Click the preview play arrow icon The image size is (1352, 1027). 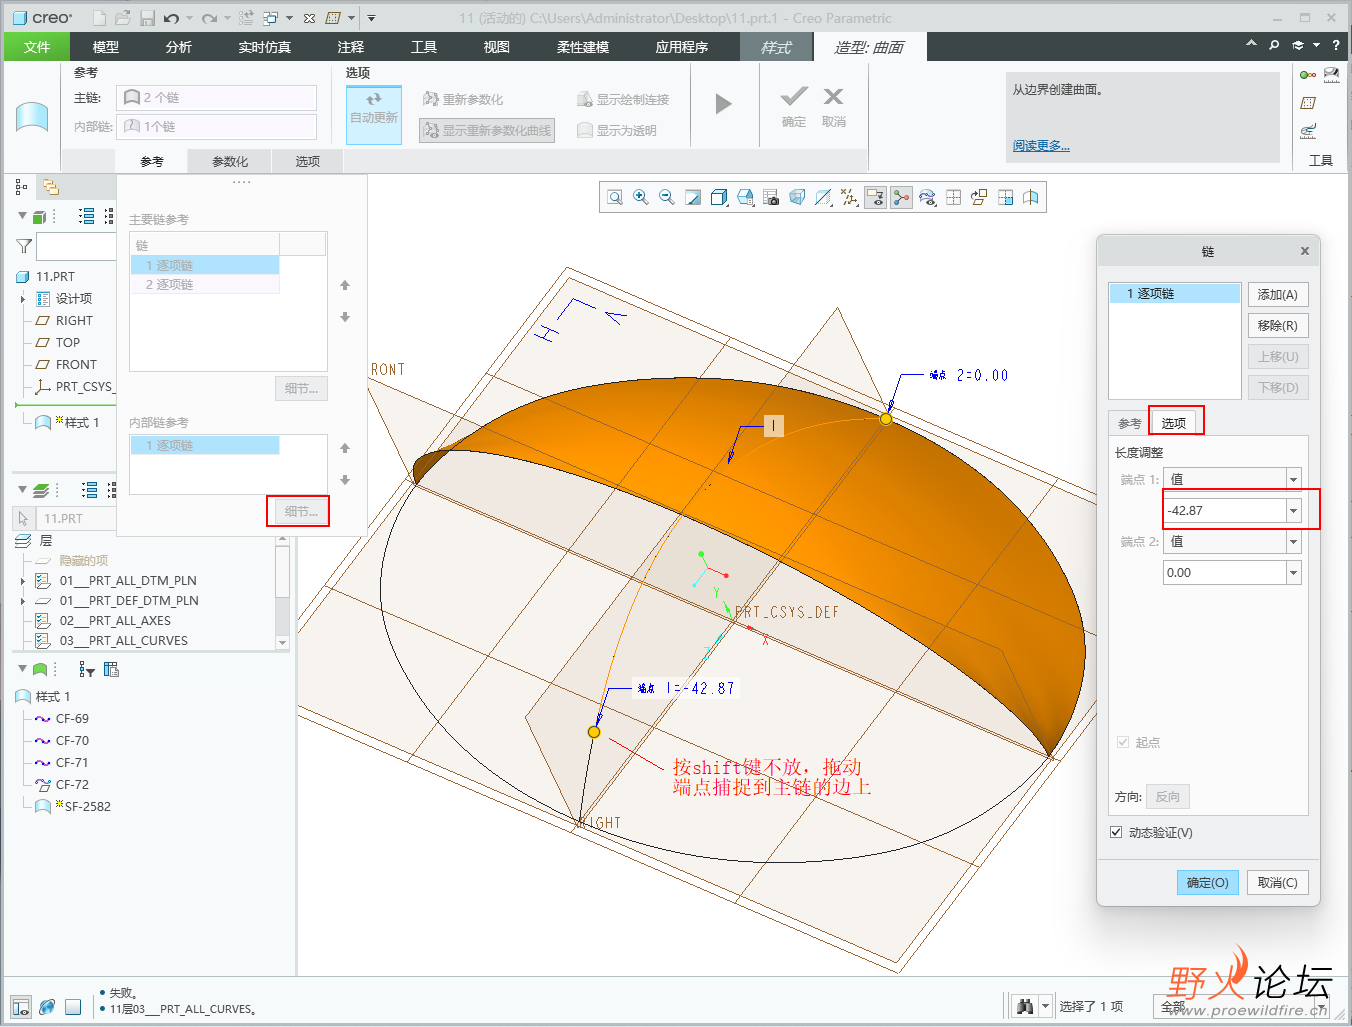724,104
